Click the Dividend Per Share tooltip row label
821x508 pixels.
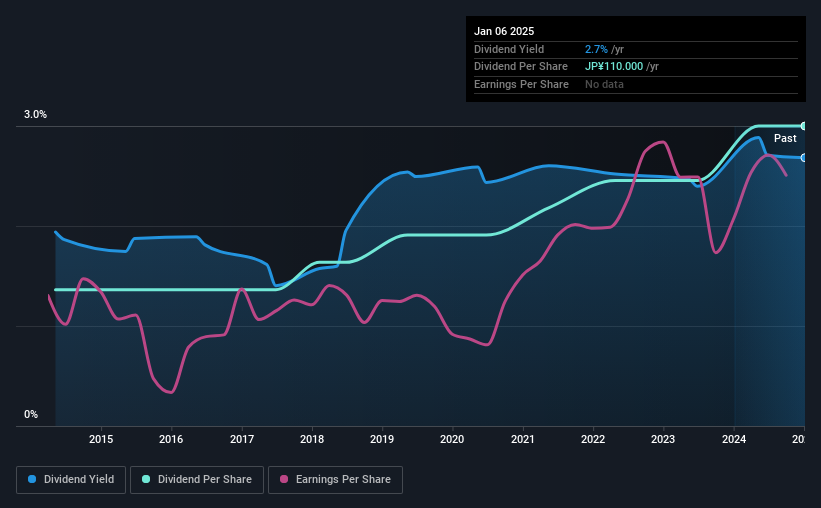[x=520, y=67]
